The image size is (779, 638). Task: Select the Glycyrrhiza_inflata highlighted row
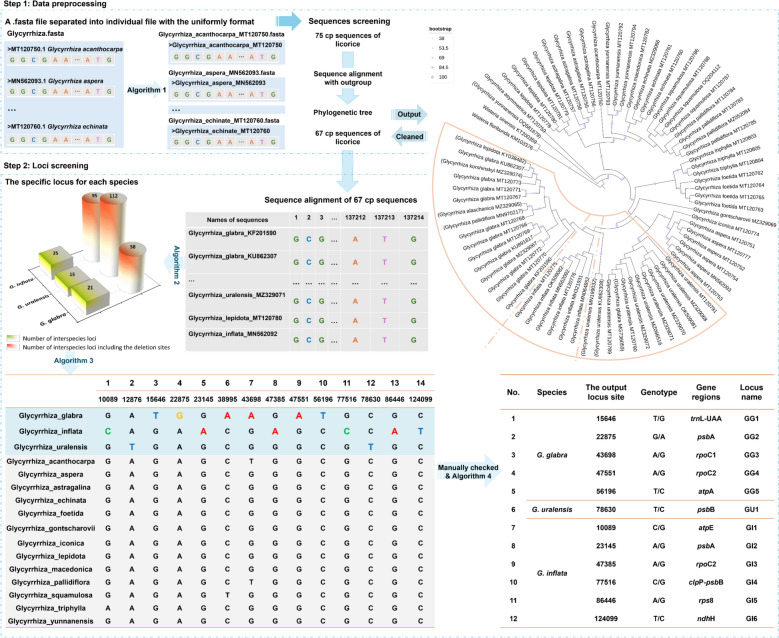[220, 431]
